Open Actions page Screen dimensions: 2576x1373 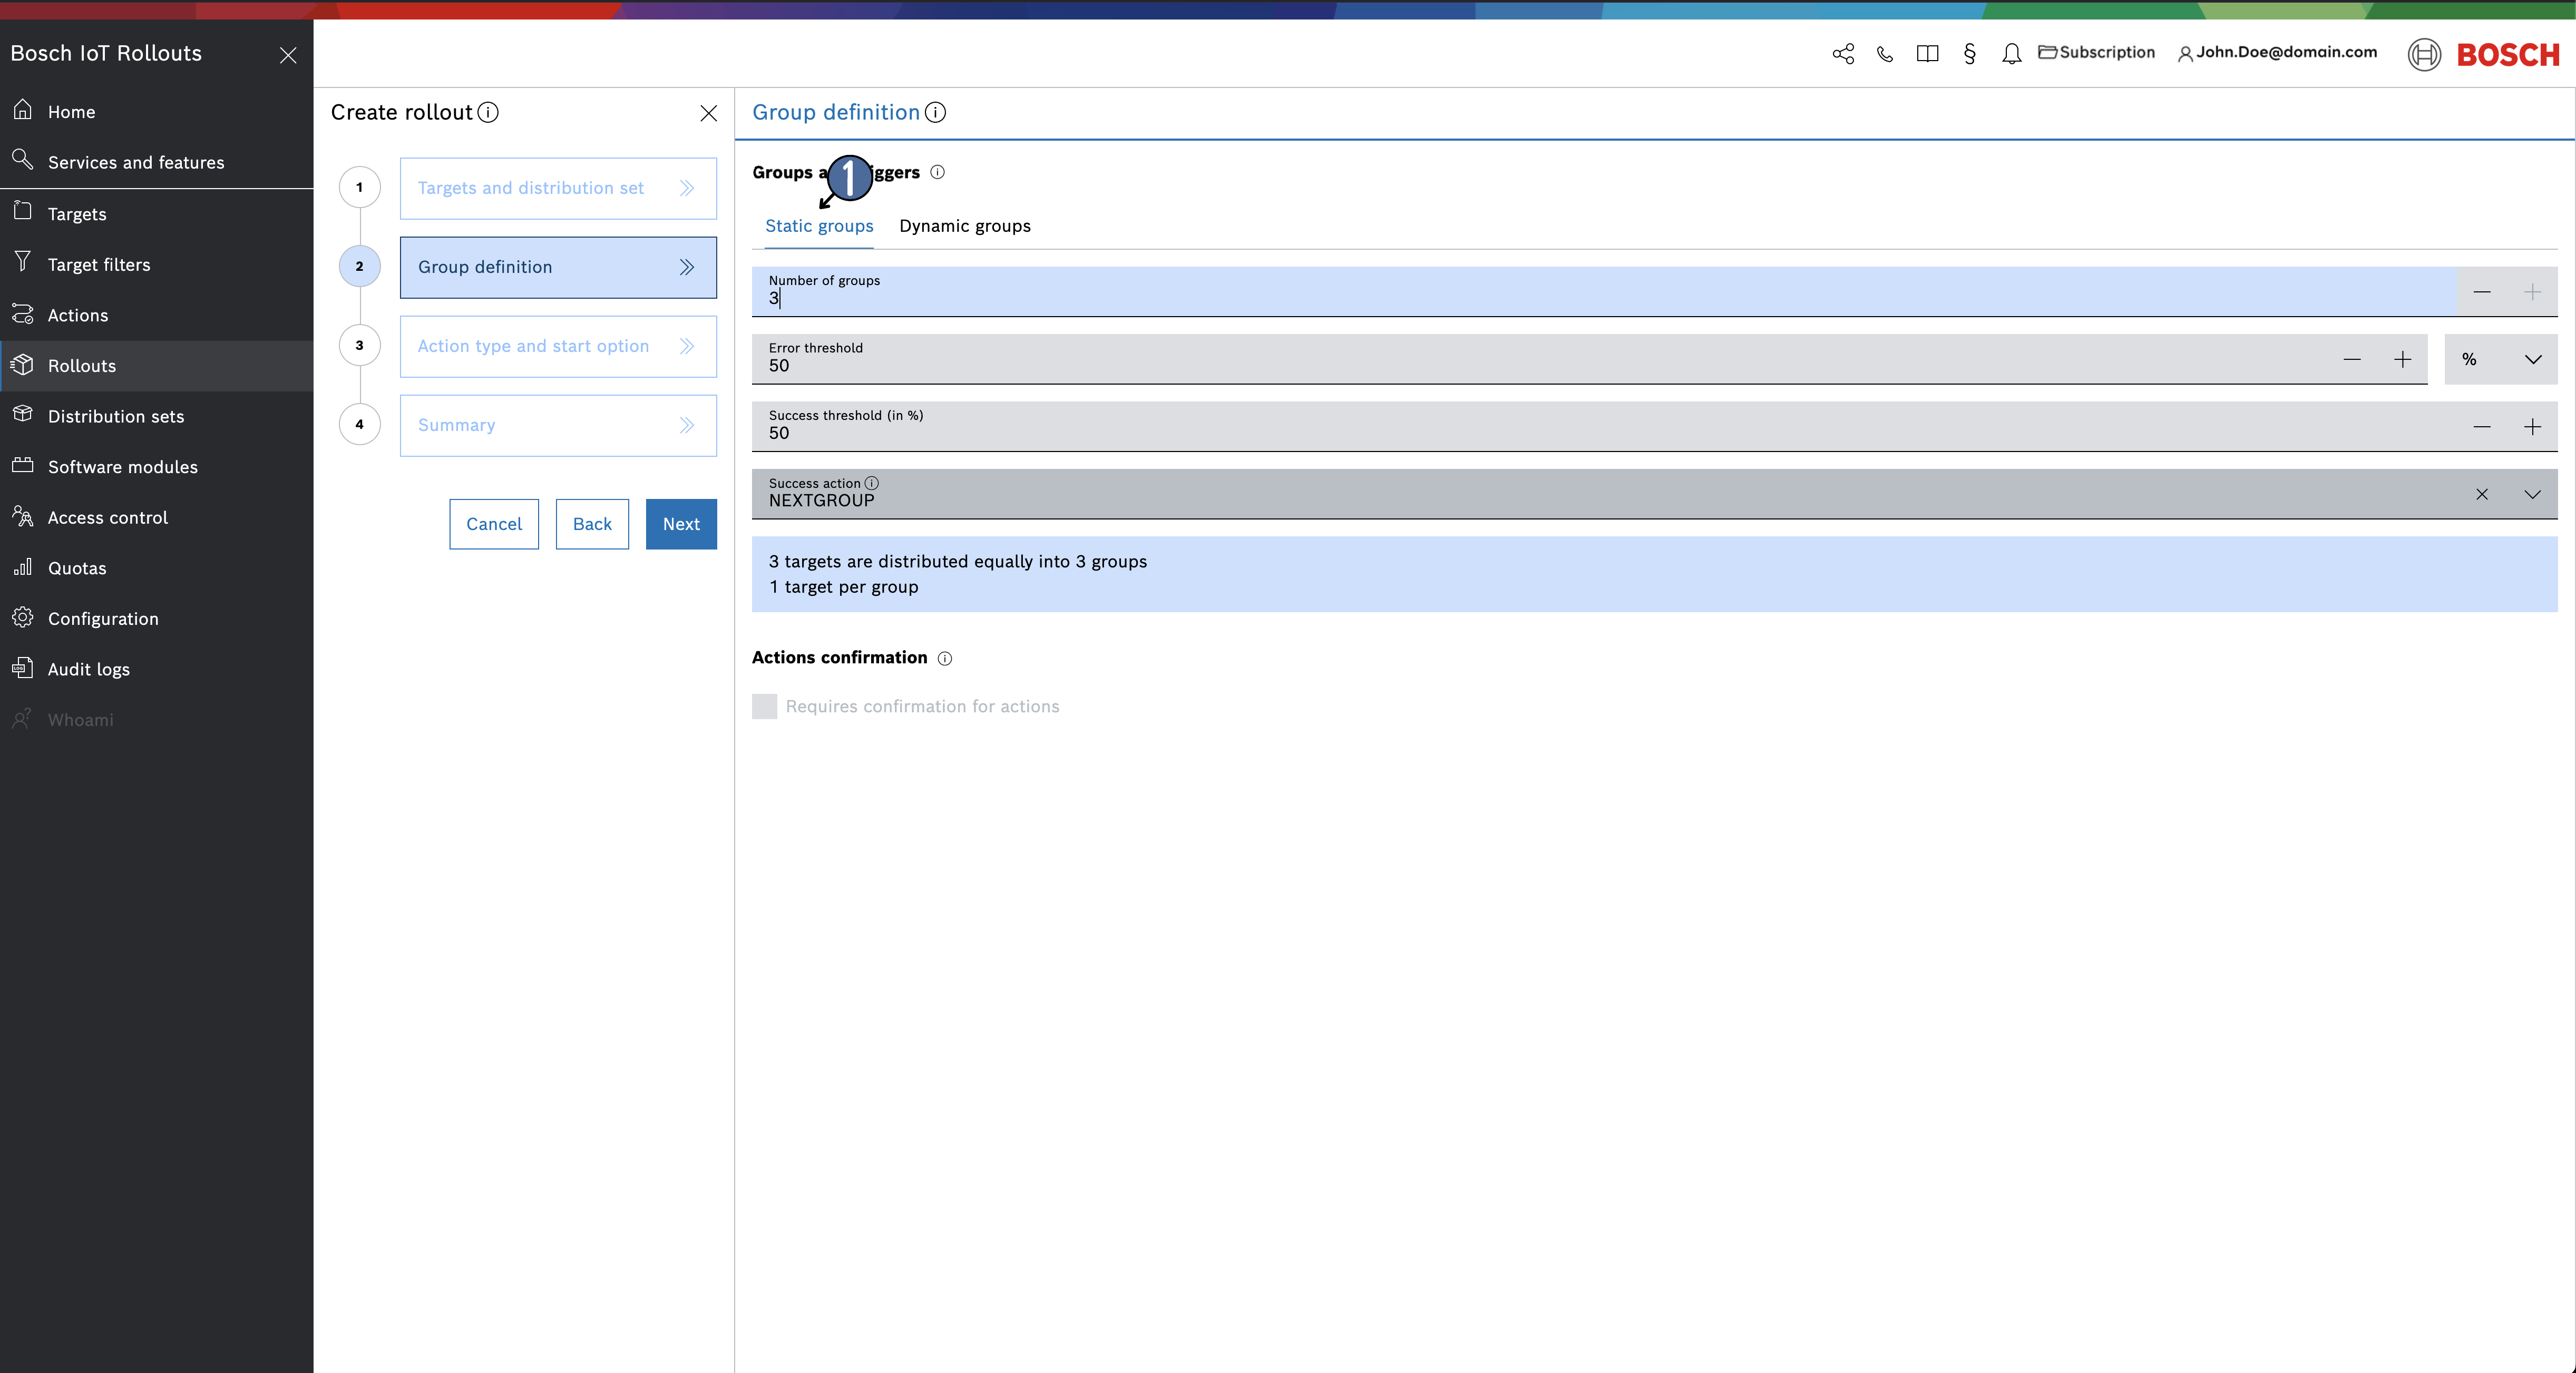[x=156, y=315]
